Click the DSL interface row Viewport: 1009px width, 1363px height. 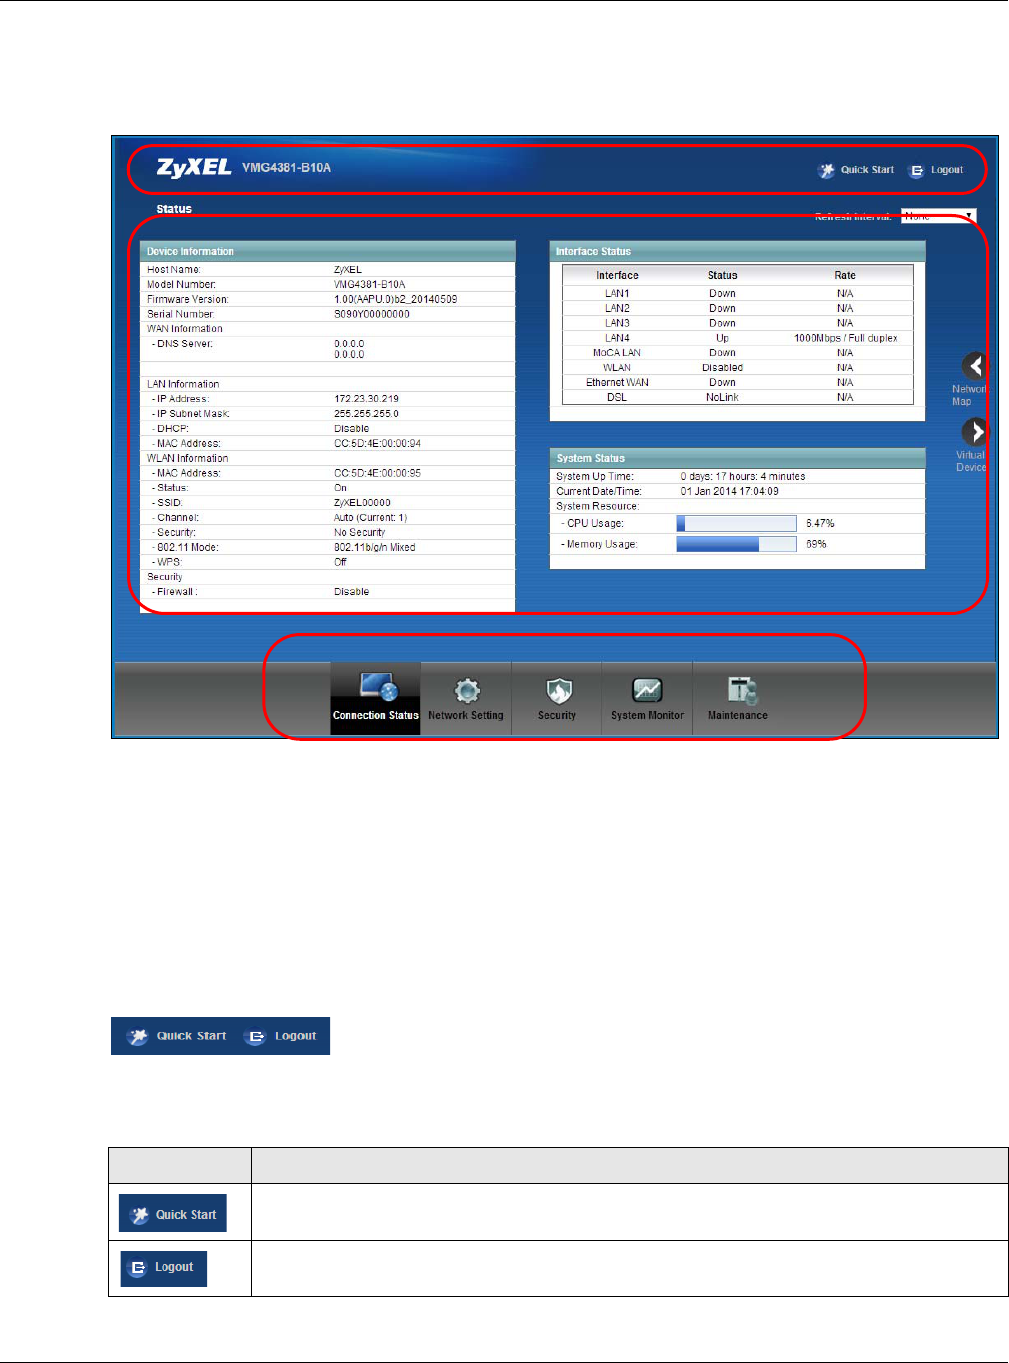click(x=738, y=397)
